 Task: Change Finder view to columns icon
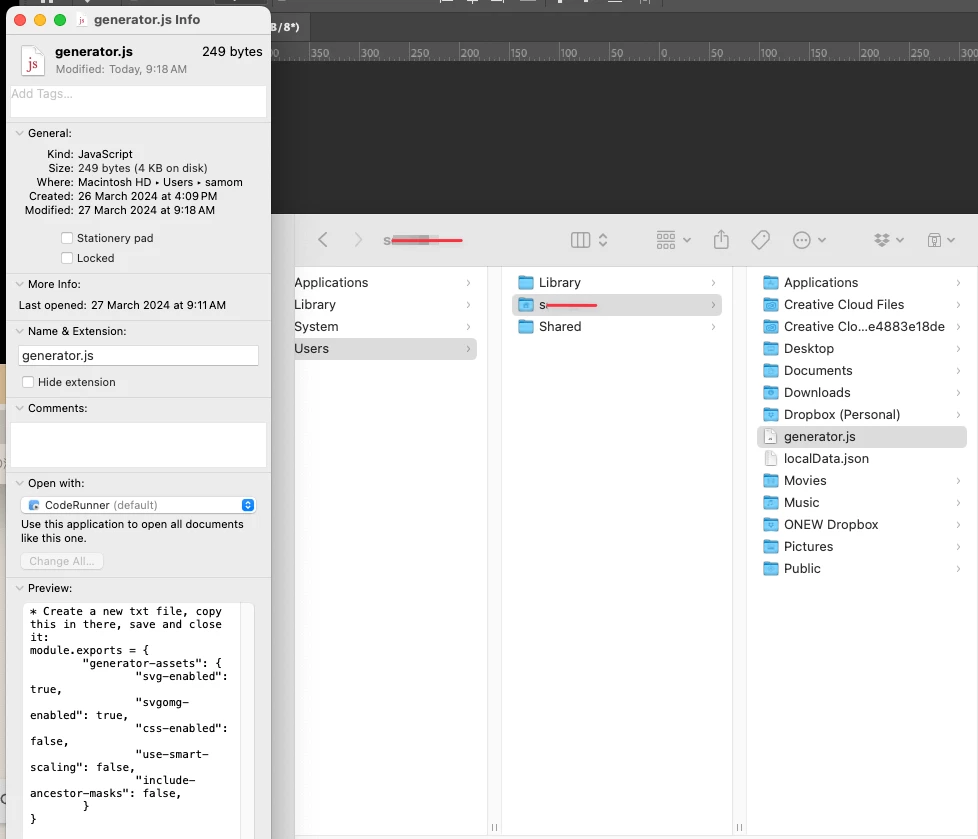580,240
